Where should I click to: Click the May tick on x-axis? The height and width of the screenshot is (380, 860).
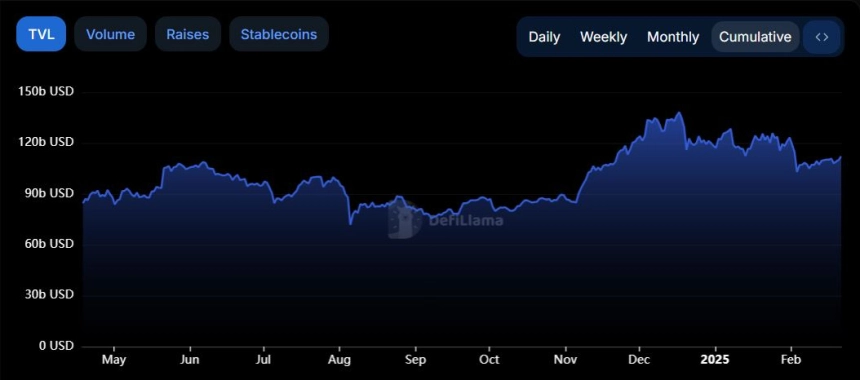tap(114, 360)
